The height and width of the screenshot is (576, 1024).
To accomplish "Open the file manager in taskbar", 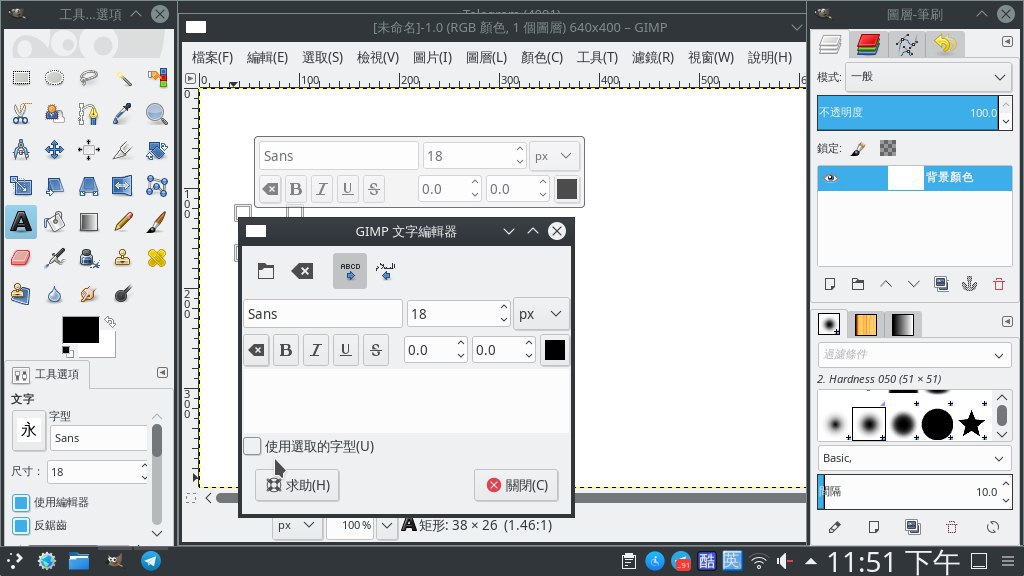I will (79, 561).
